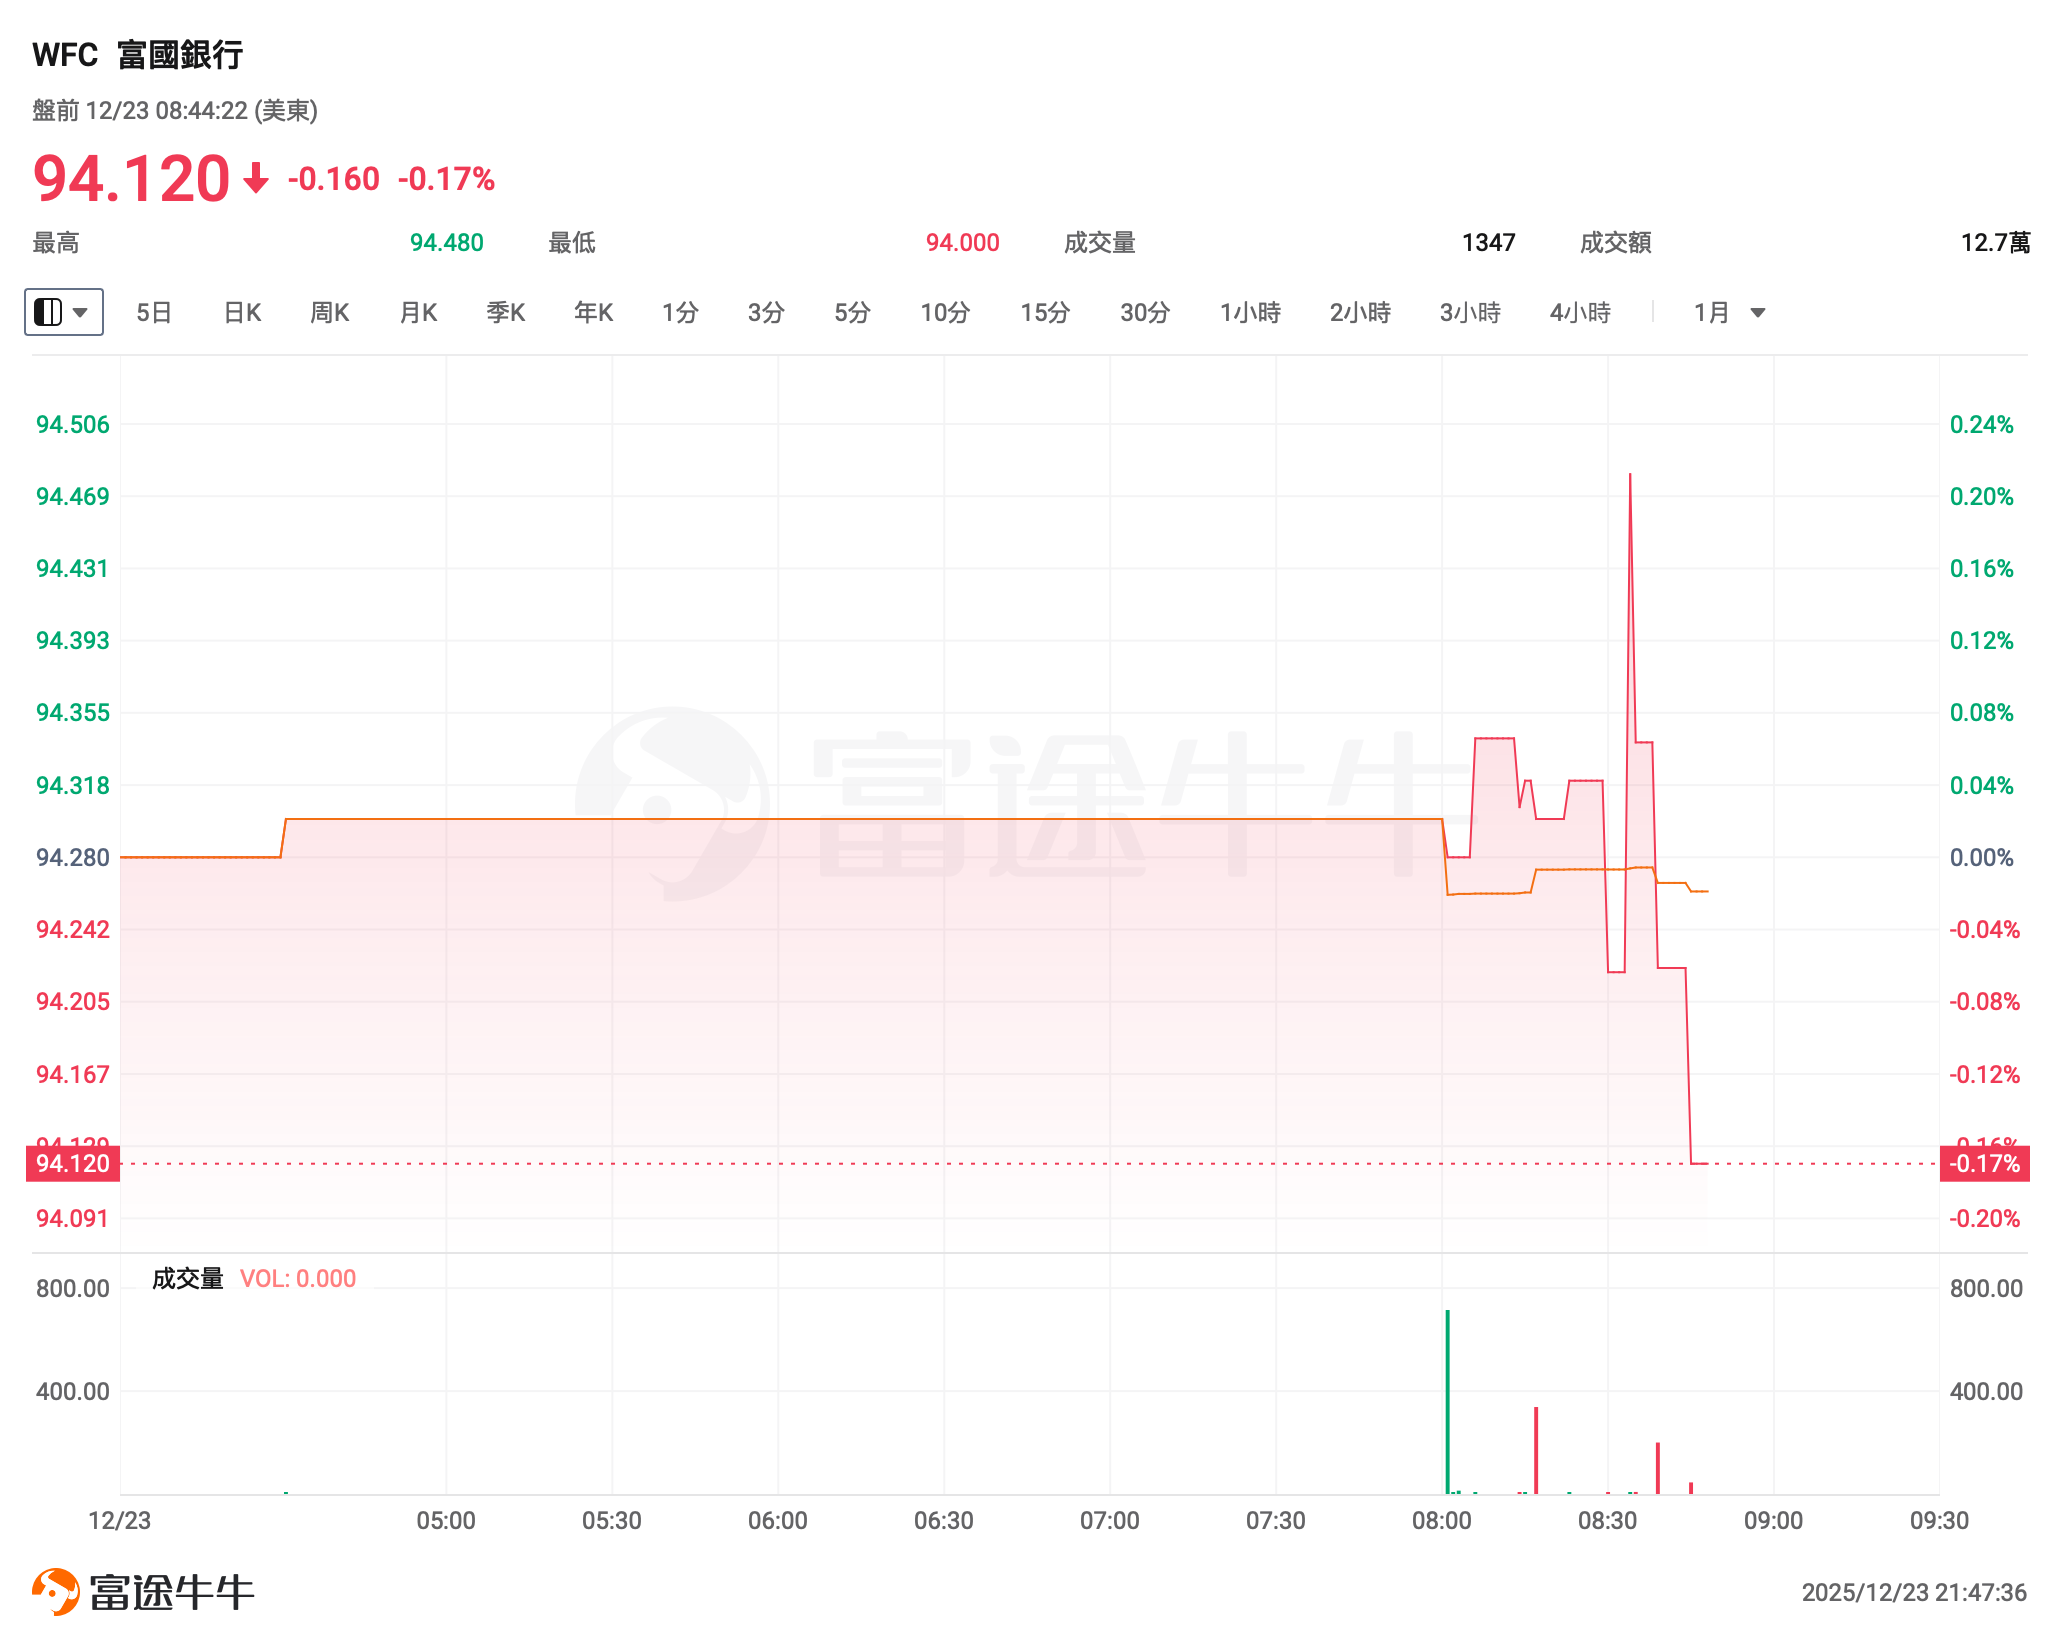The image size is (2060, 1646).
Task: Choose the 1分 one-minute interval
Action: (680, 313)
